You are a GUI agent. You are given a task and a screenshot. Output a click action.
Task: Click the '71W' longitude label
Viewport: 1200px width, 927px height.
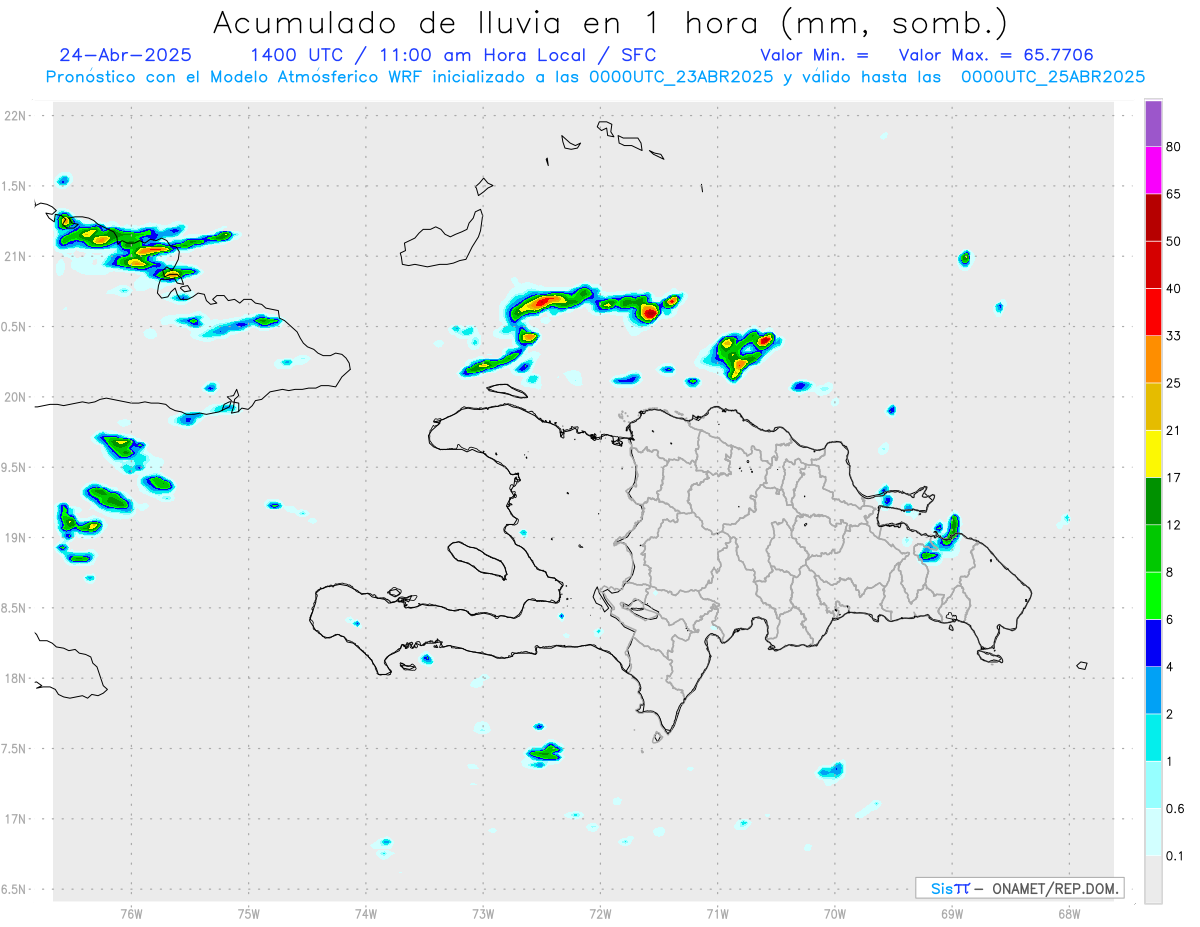(x=717, y=913)
